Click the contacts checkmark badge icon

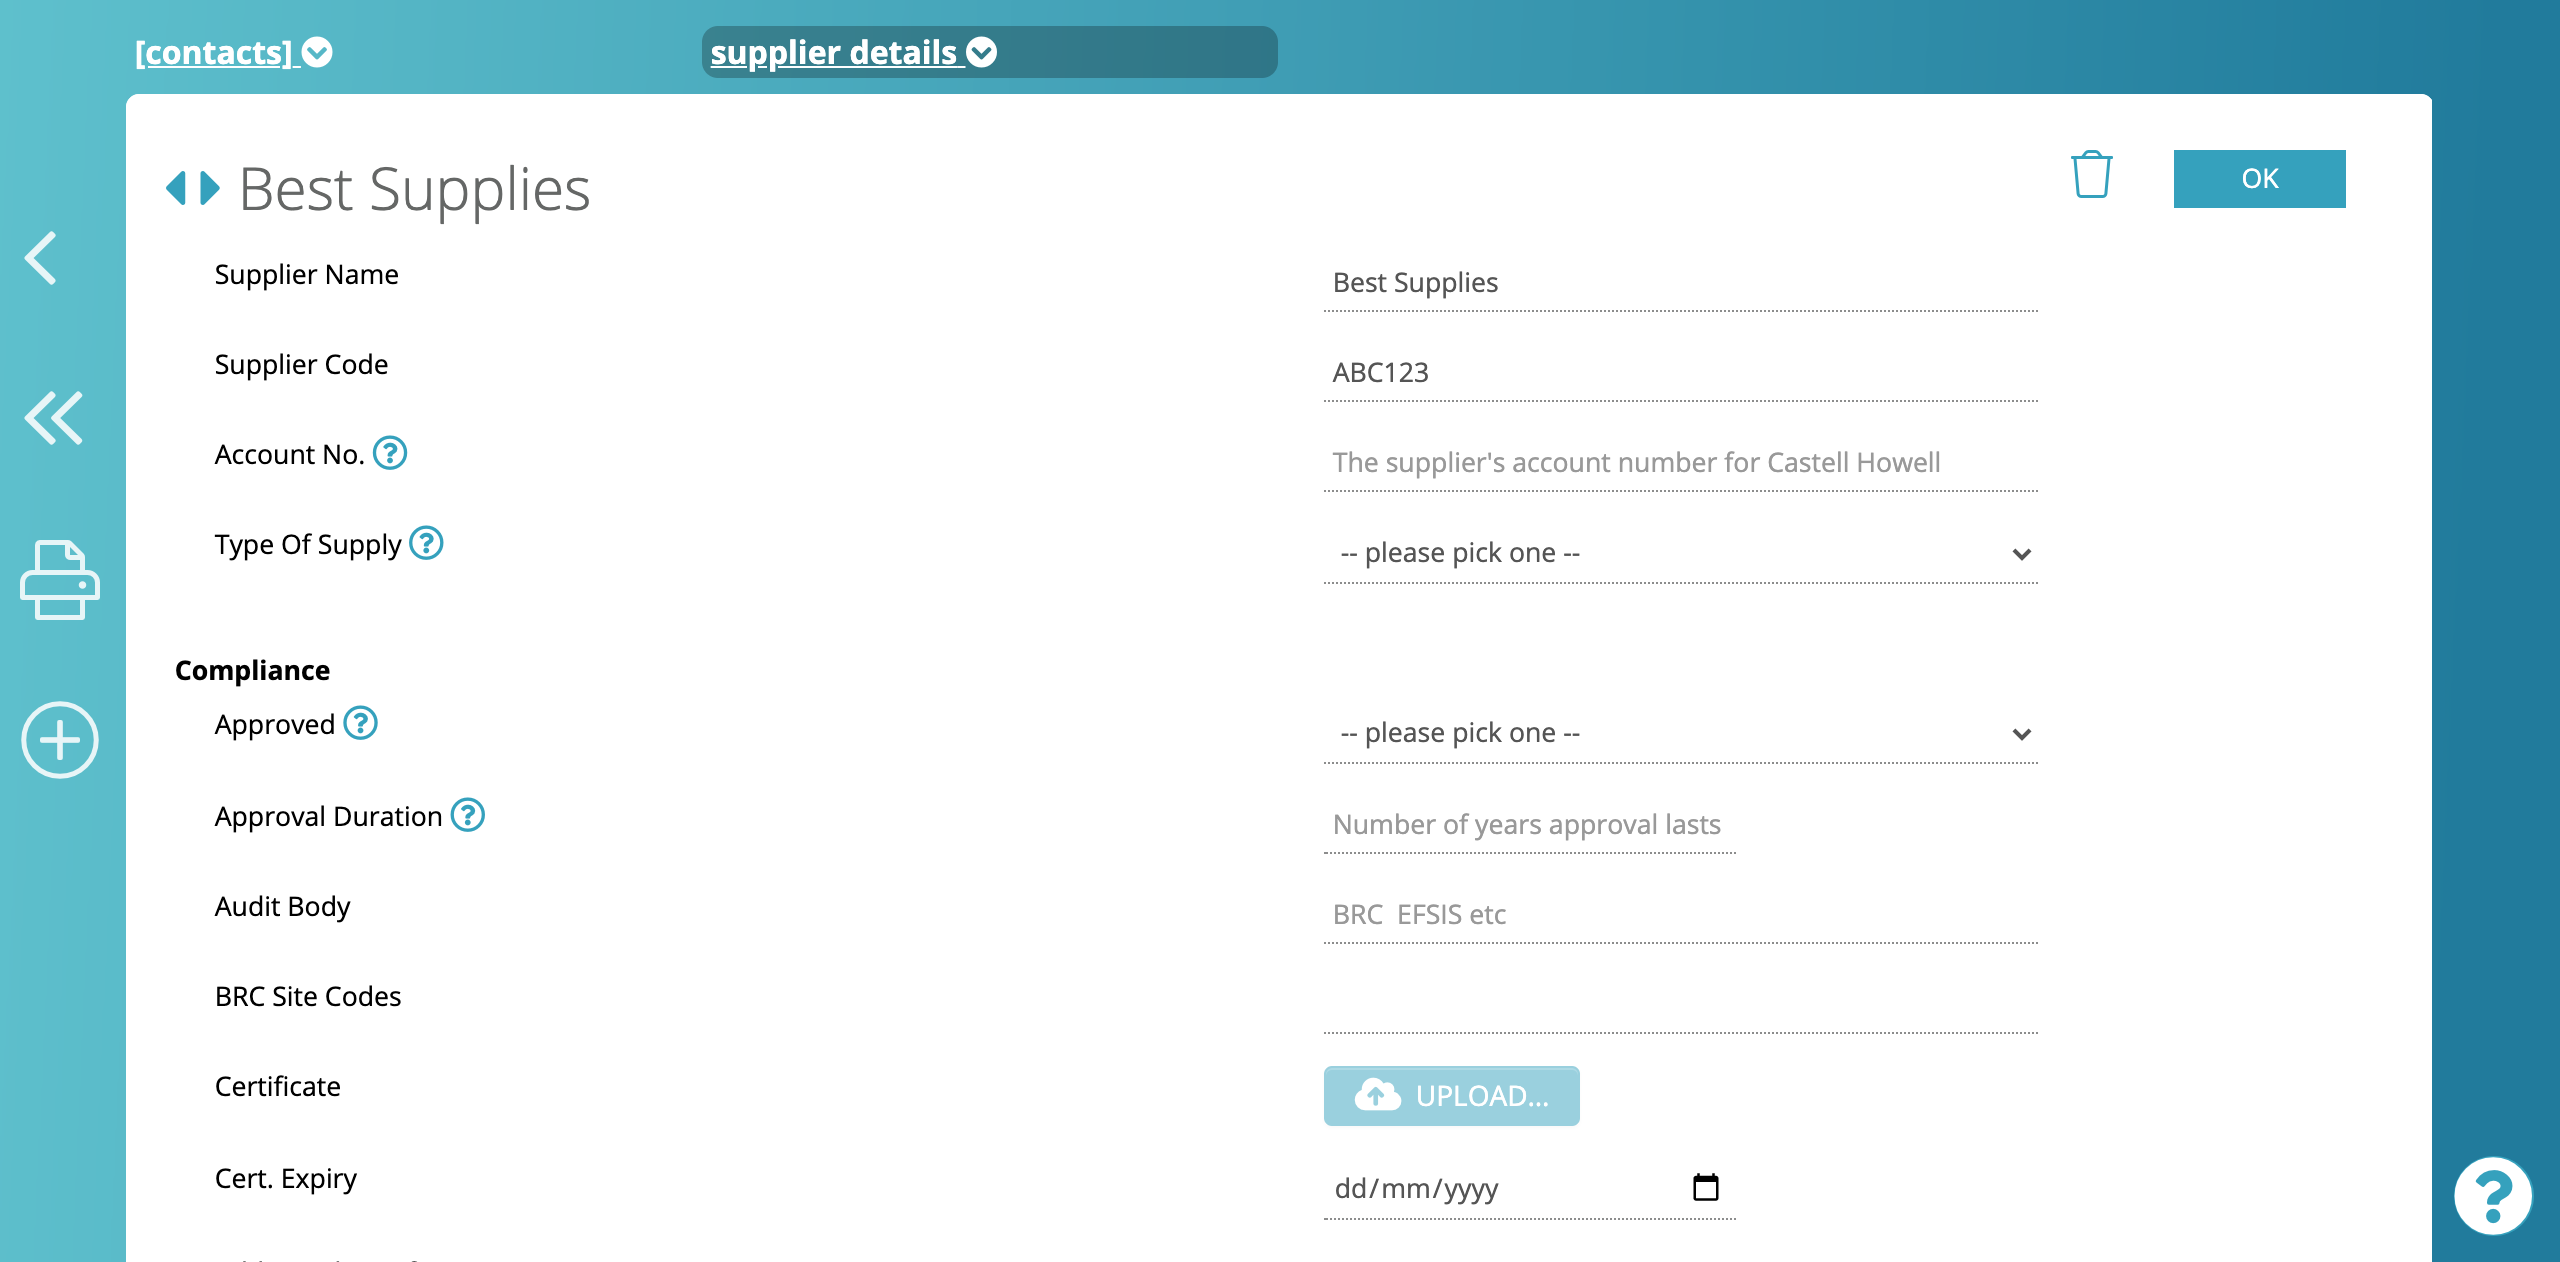point(322,52)
